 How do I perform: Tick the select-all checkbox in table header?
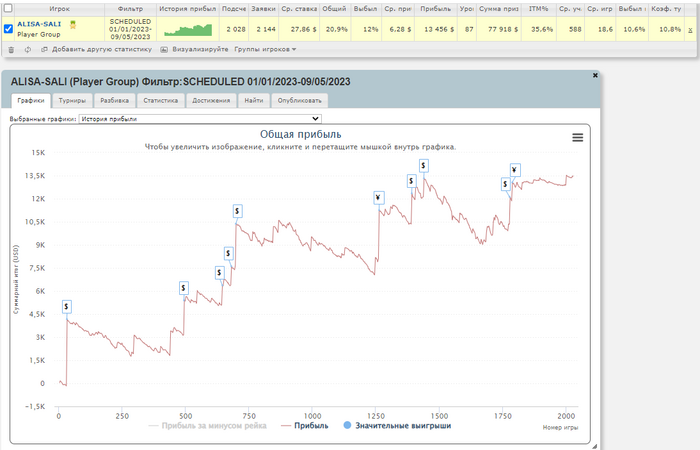[x=8, y=8]
